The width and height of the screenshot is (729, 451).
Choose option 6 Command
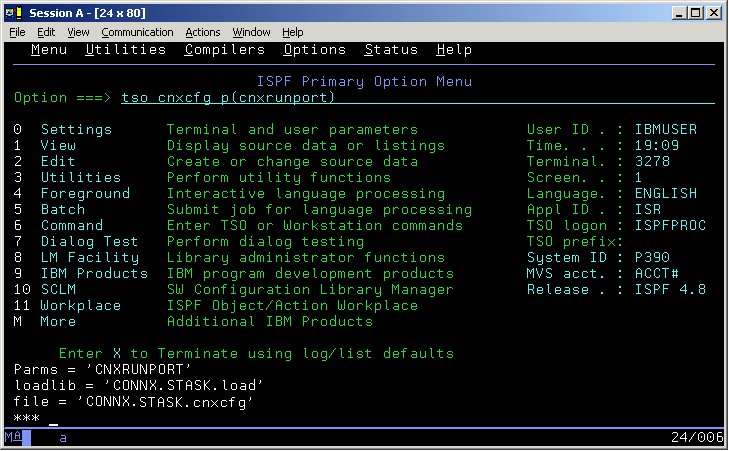click(71, 226)
